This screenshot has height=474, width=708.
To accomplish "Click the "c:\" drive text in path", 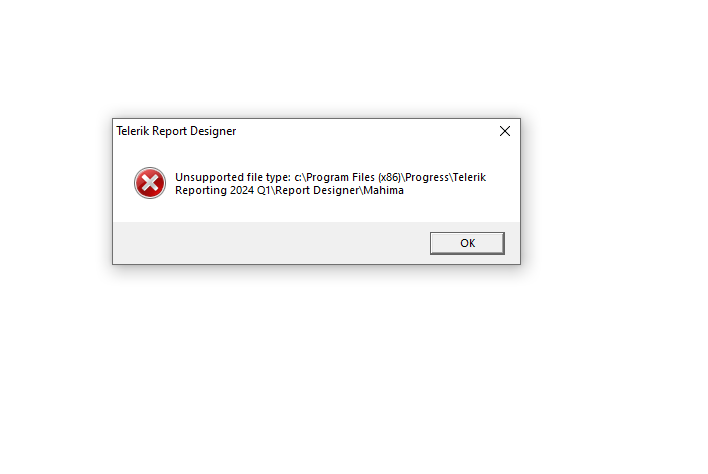I will pyautogui.click(x=299, y=177).
